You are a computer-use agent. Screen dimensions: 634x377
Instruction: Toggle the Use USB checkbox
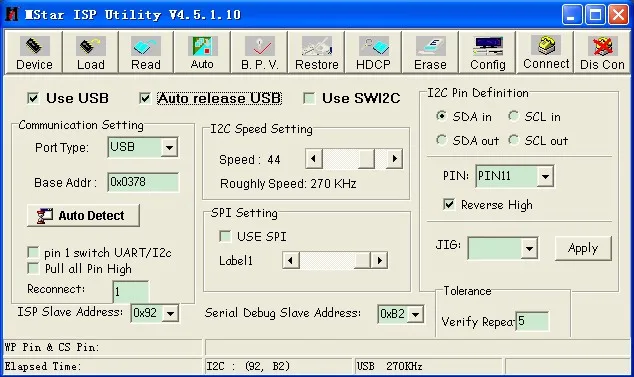click(x=33, y=98)
